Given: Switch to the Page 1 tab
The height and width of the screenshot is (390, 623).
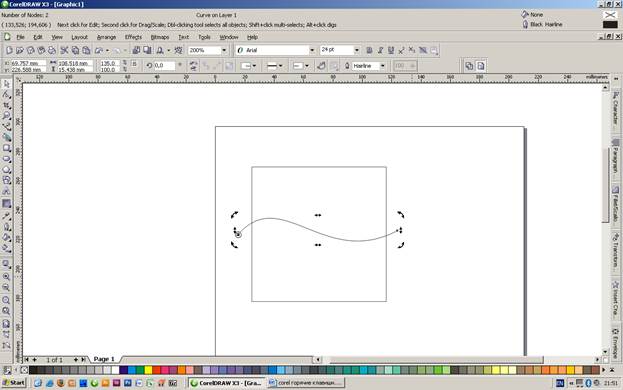Looking at the screenshot, I should point(104,359).
